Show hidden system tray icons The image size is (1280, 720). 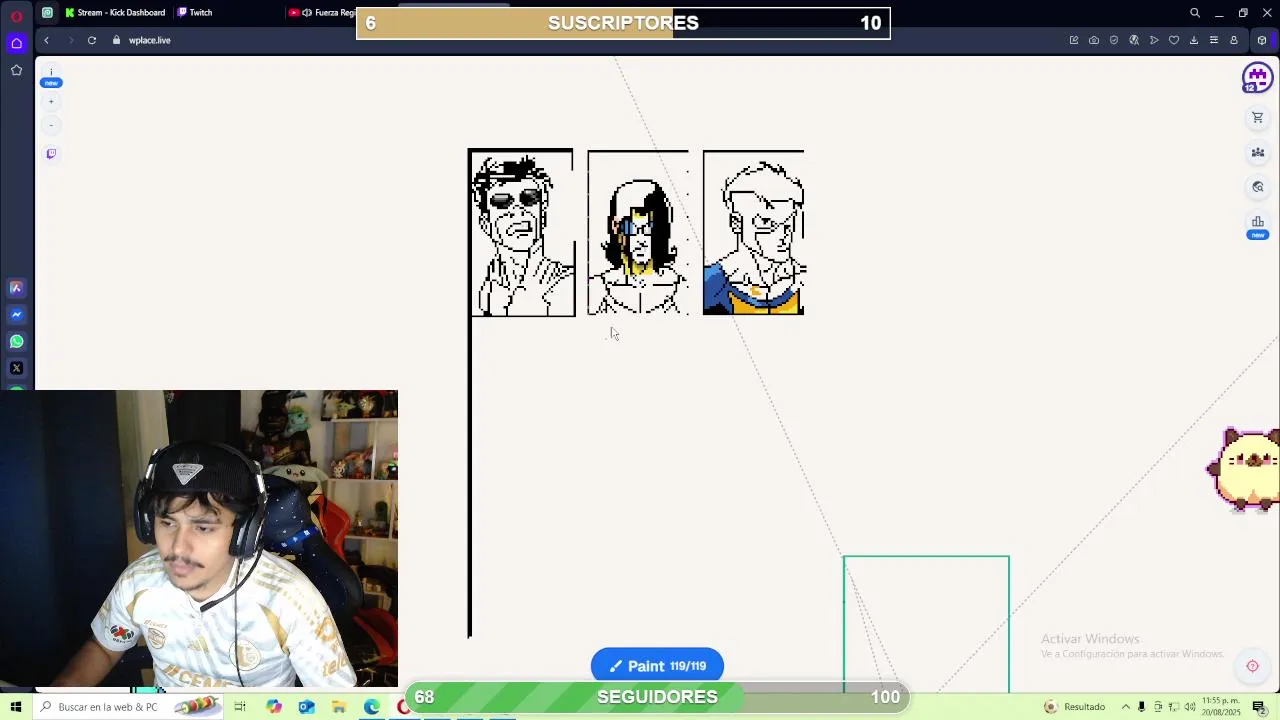coord(1126,707)
